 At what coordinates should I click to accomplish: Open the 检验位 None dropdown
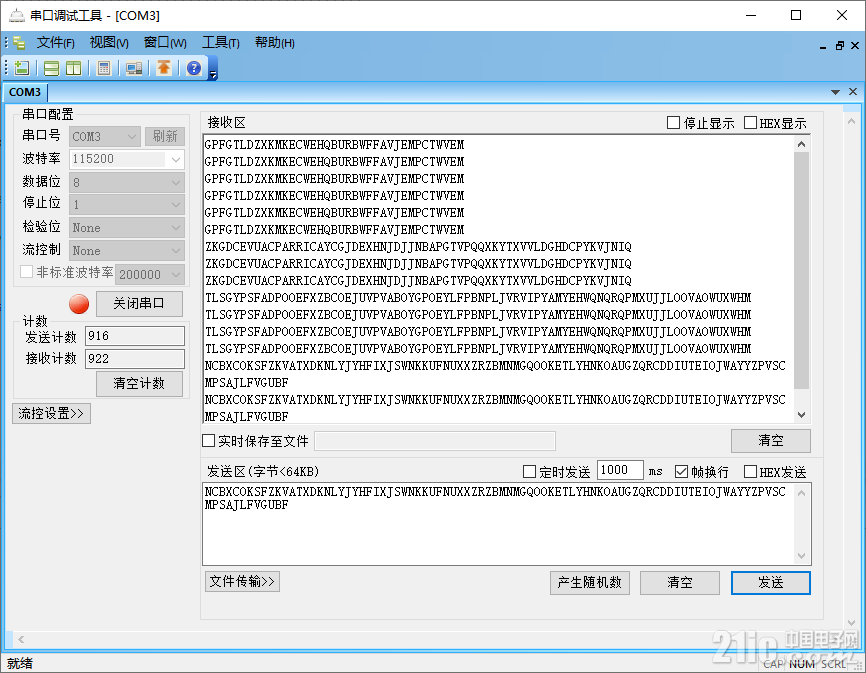coord(126,227)
